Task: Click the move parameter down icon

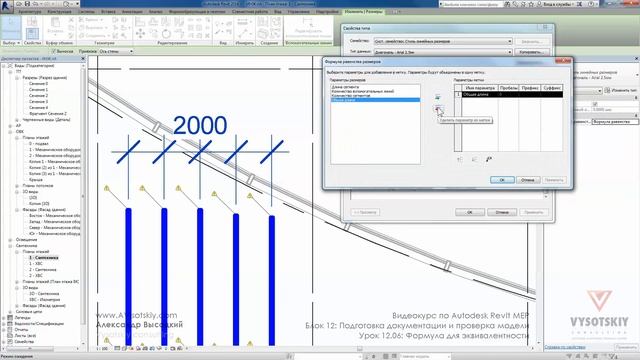Action: click(474, 160)
